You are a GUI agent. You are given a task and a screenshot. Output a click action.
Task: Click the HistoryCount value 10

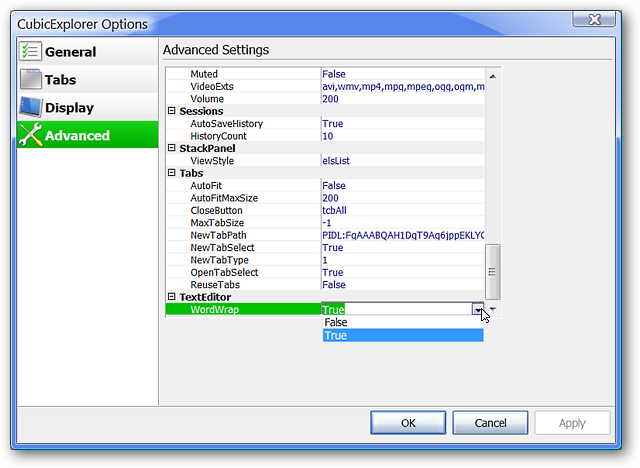(x=328, y=136)
